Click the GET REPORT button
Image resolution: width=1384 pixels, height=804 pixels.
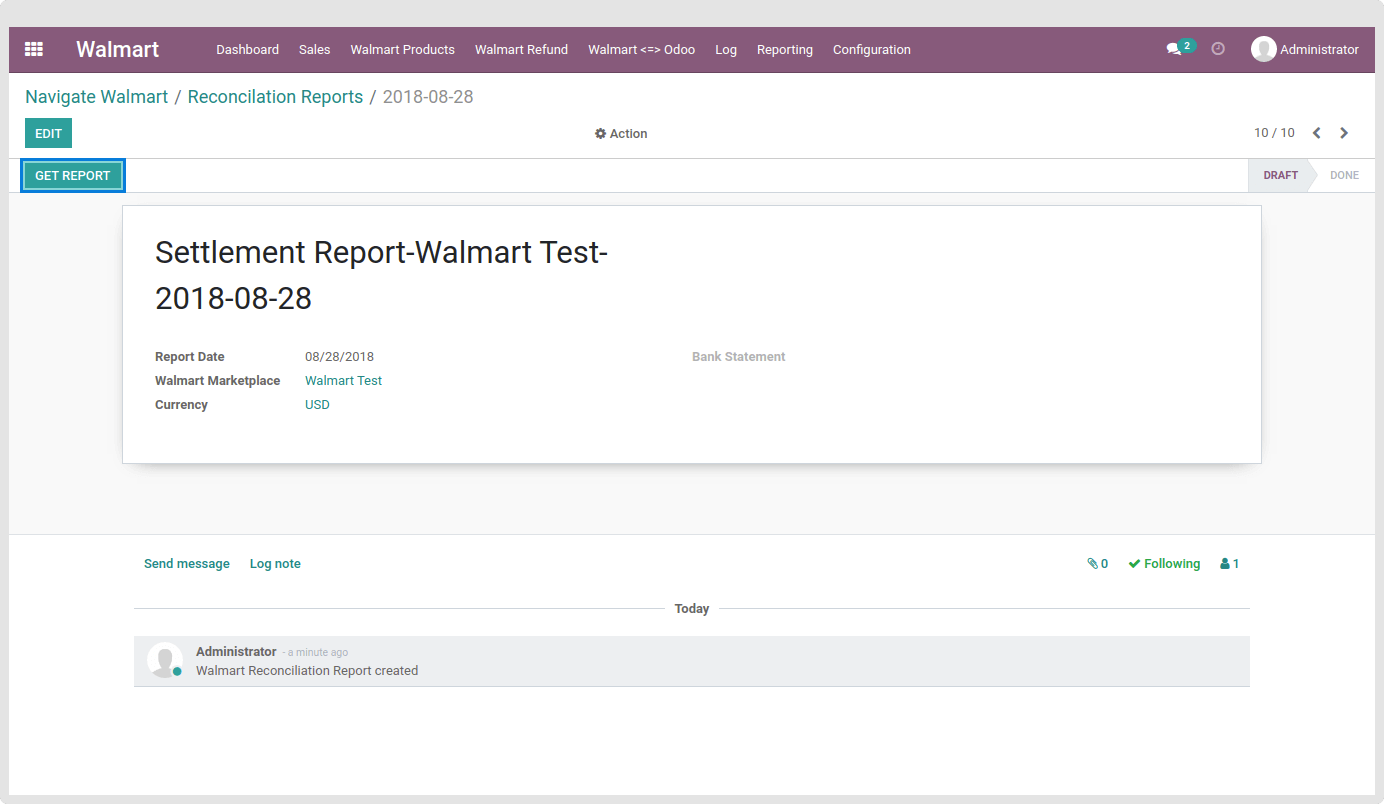[x=73, y=176]
